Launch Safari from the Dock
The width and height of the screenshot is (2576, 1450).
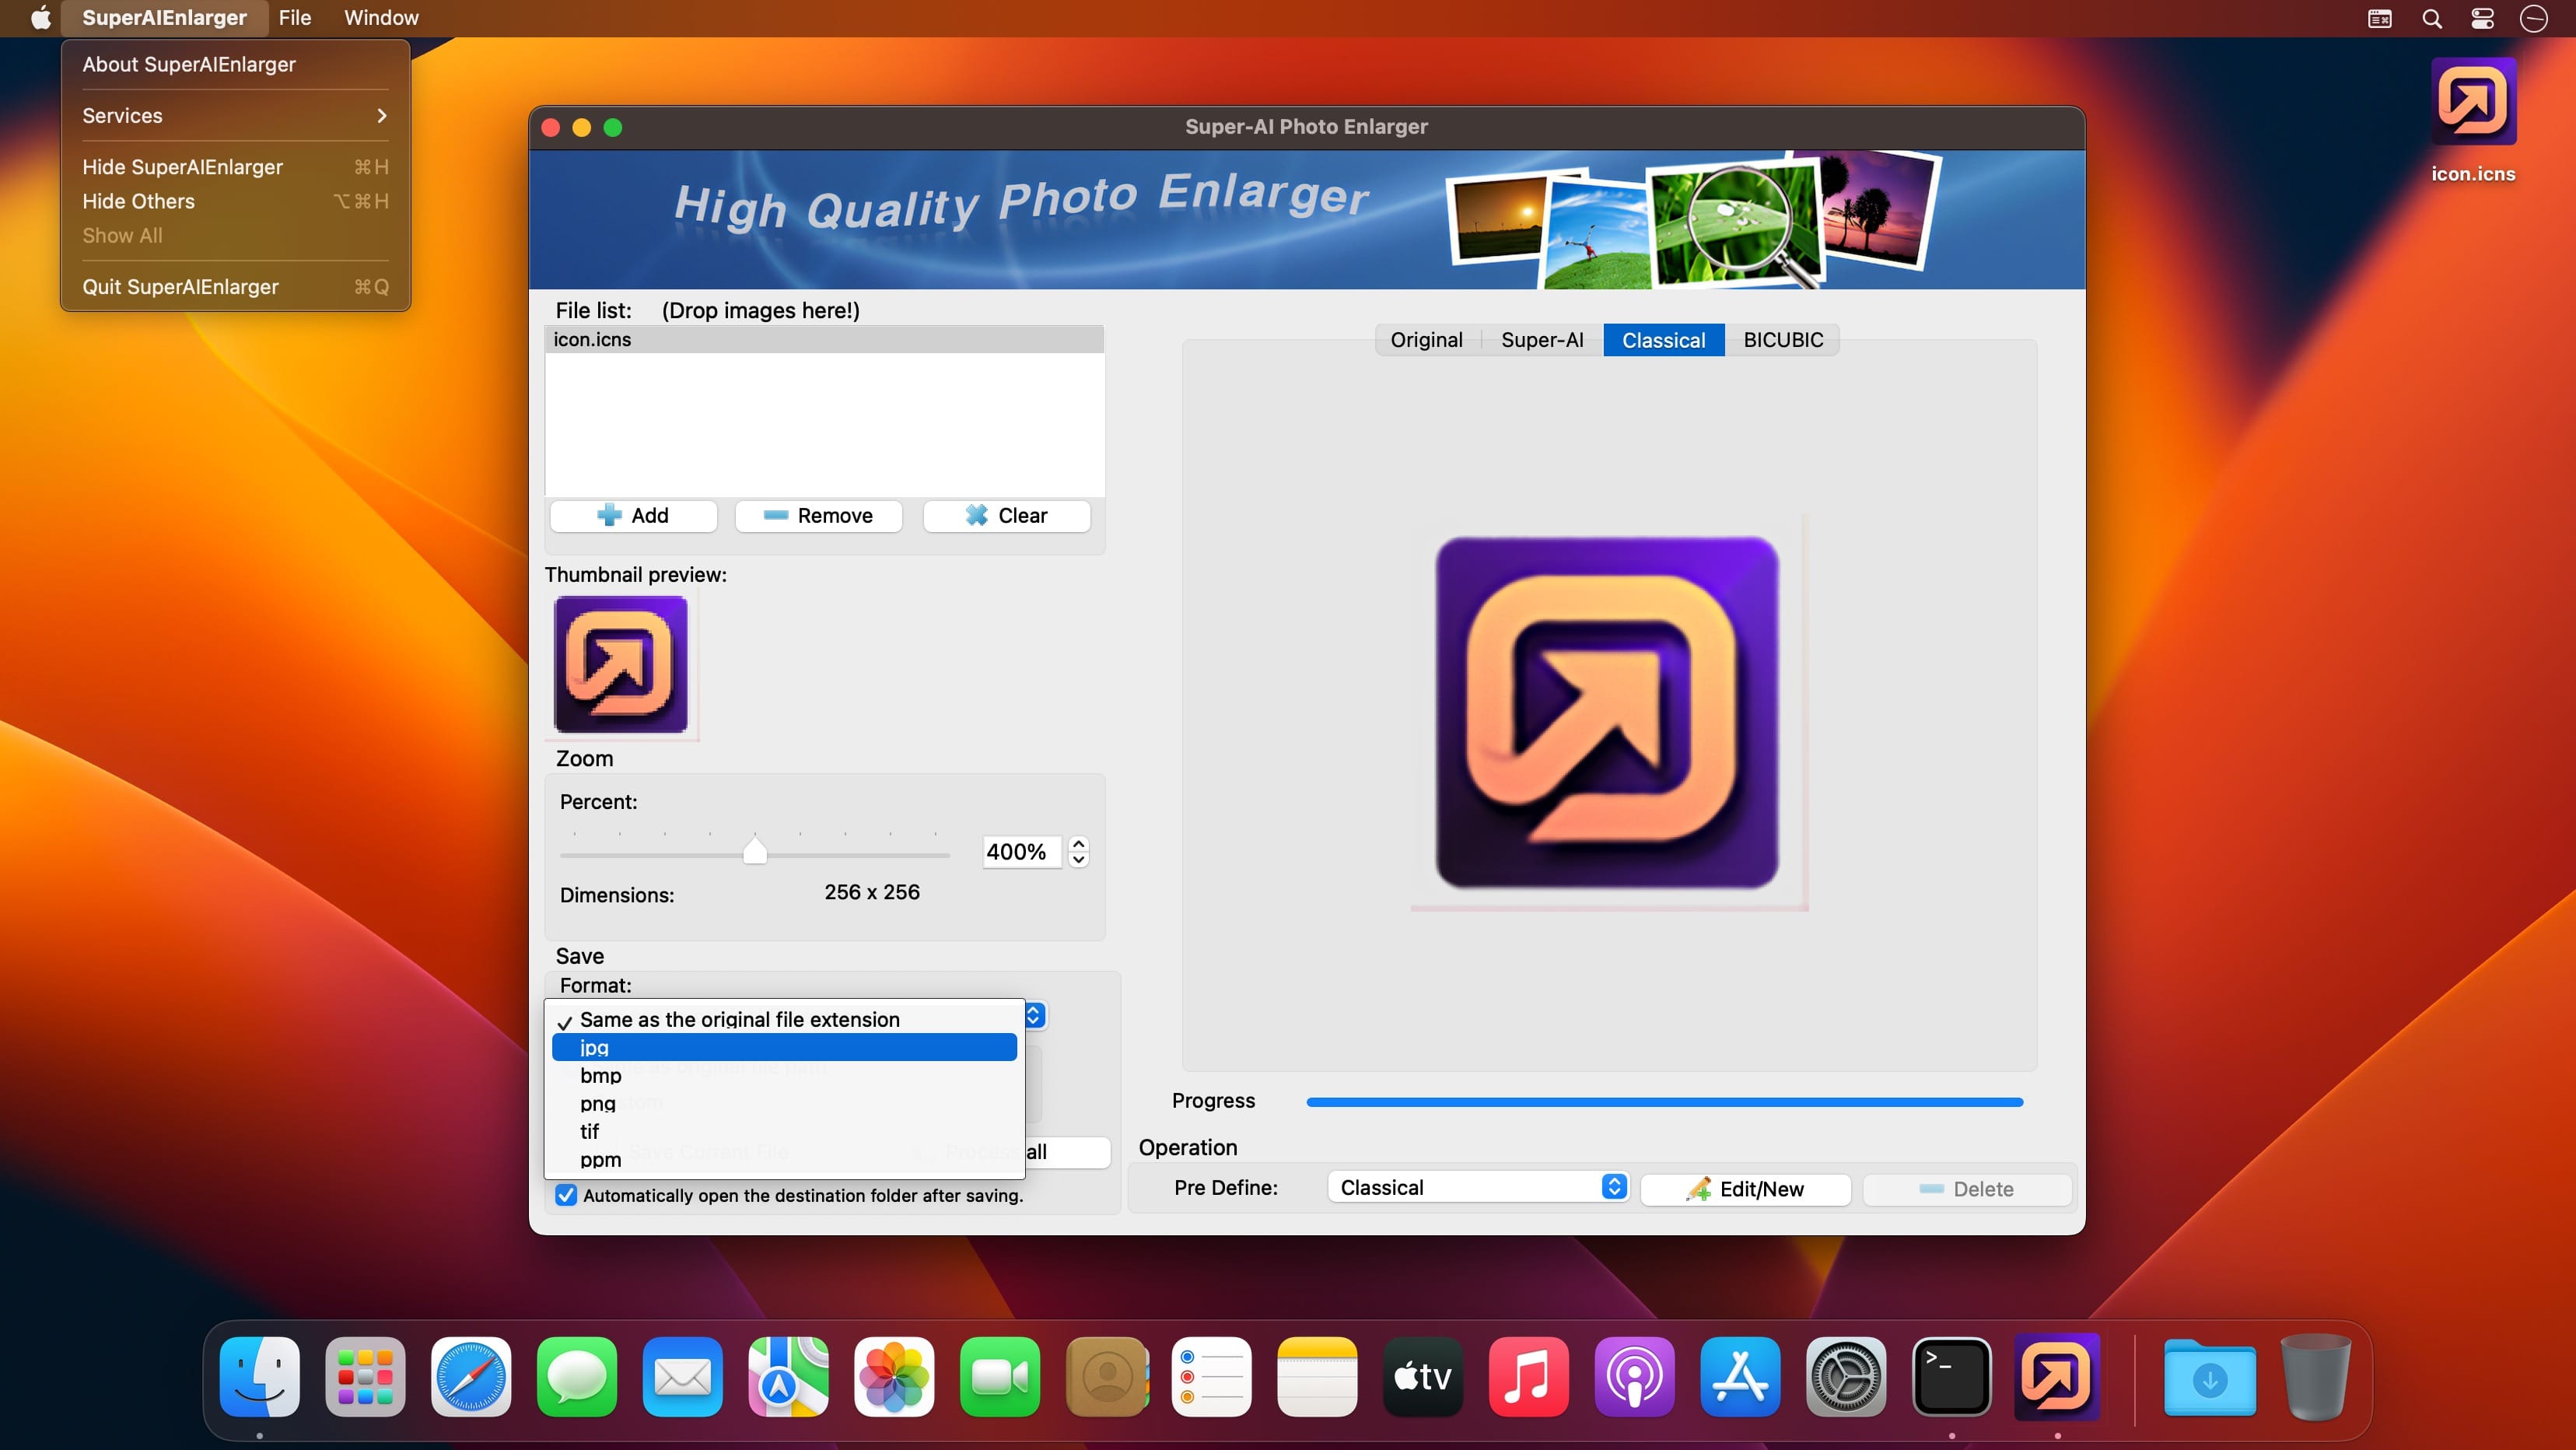point(471,1377)
